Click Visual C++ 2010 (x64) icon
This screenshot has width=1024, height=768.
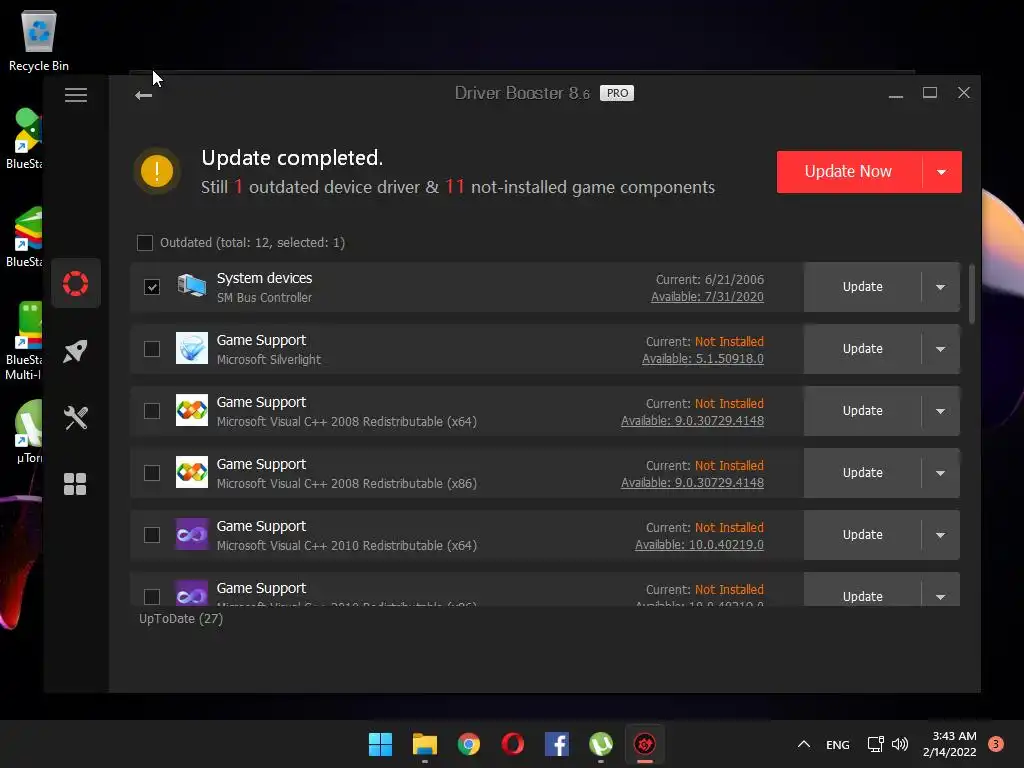pyautogui.click(x=192, y=534)
